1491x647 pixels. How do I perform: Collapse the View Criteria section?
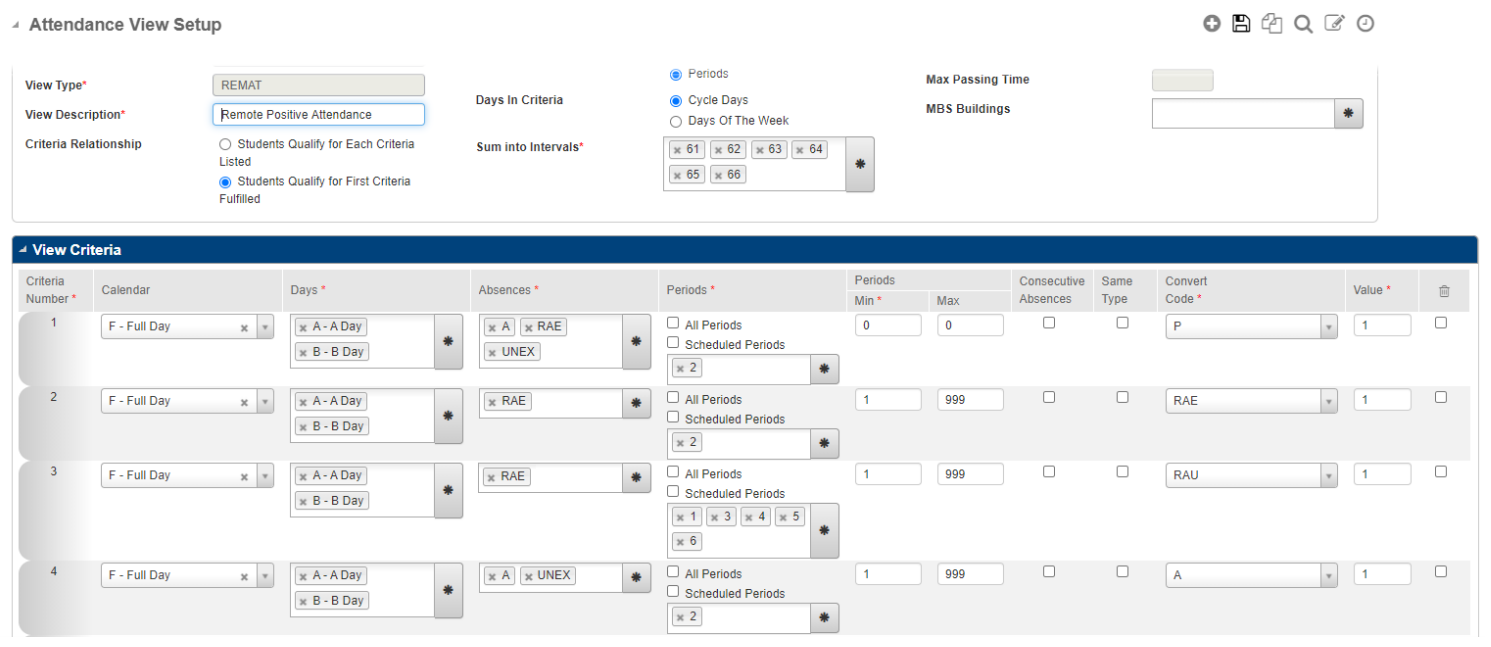click(x=23, y=250)
